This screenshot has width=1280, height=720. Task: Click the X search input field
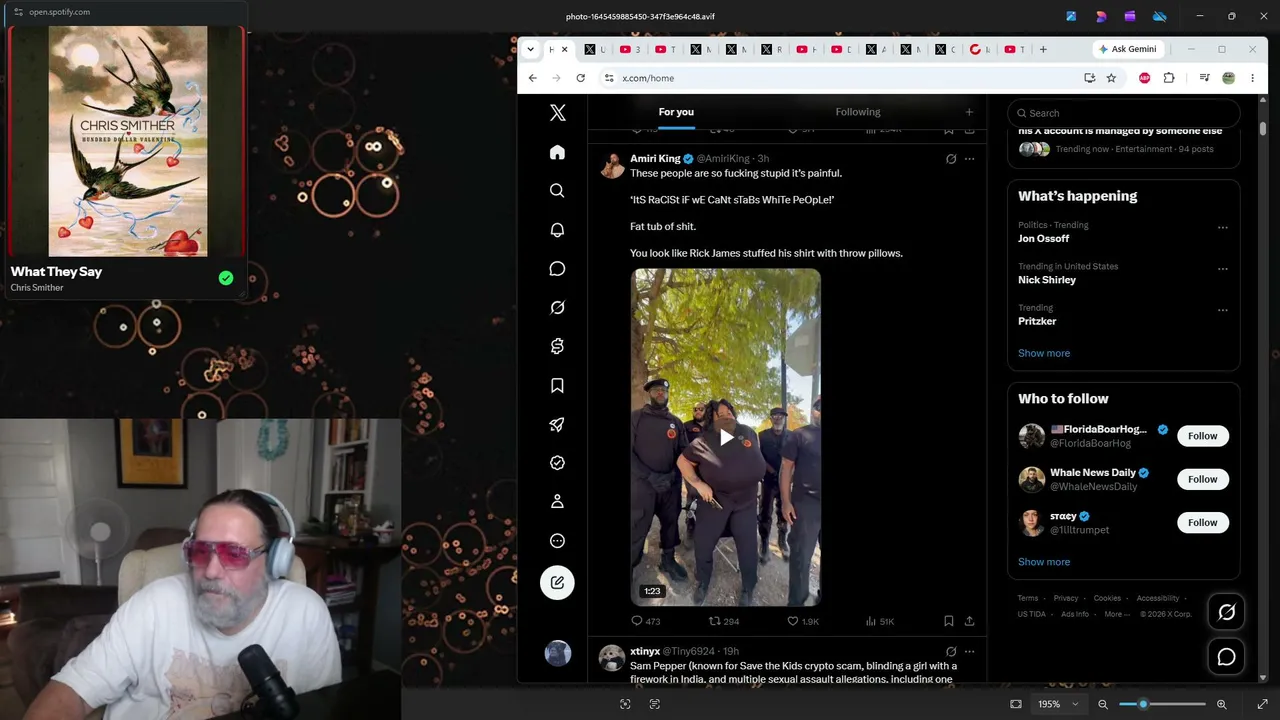(1124, 113)
